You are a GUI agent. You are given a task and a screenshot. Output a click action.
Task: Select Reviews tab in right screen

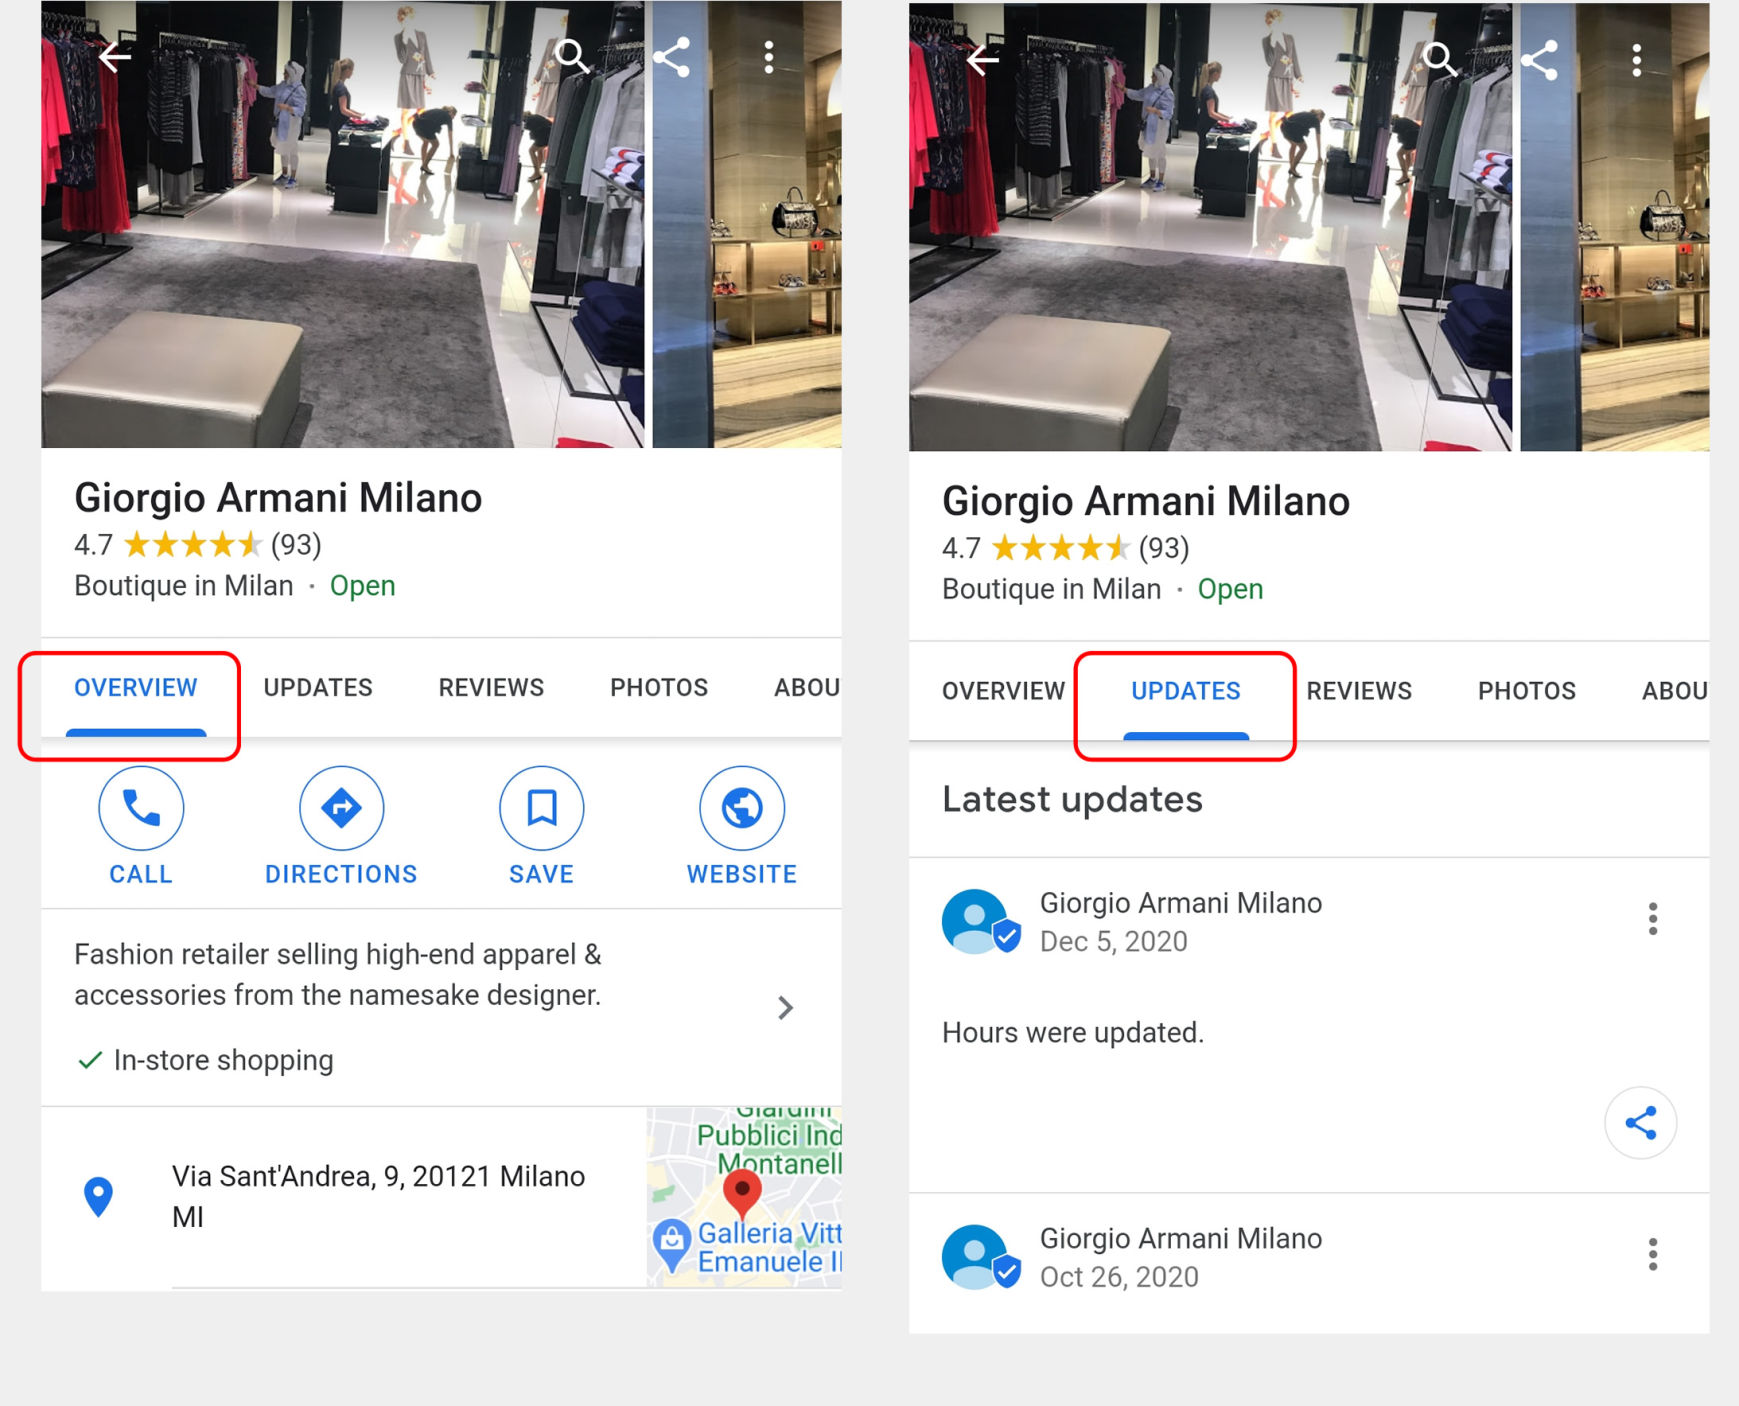pos(1359,691)
